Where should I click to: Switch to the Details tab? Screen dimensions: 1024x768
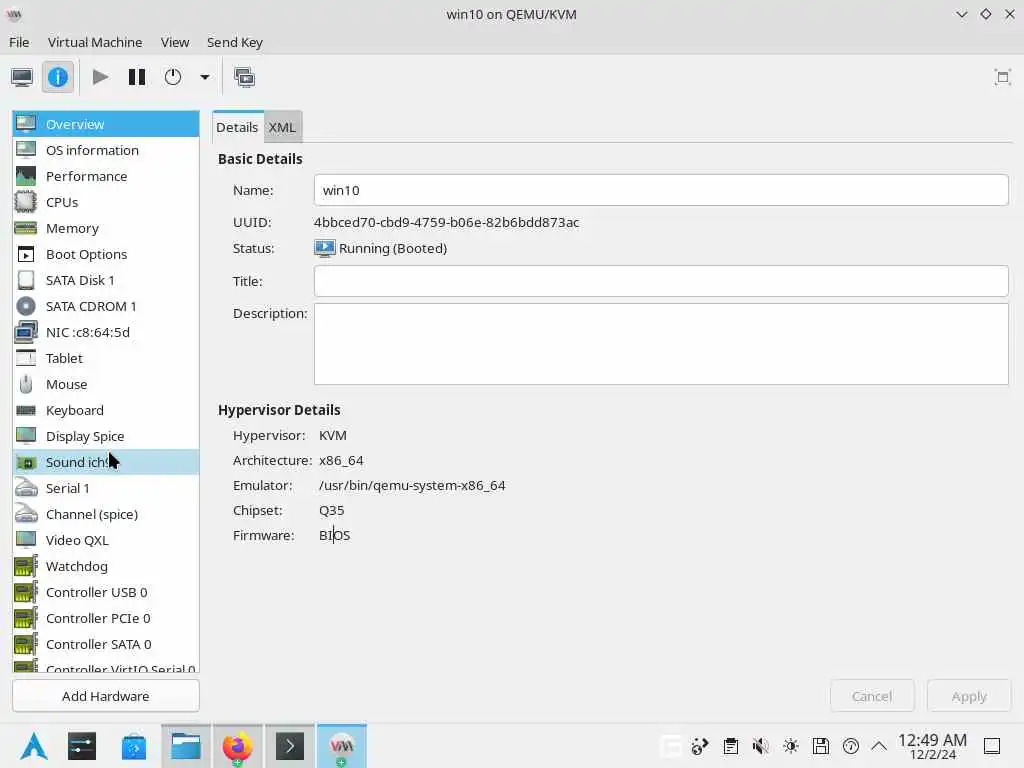(237, 127)
